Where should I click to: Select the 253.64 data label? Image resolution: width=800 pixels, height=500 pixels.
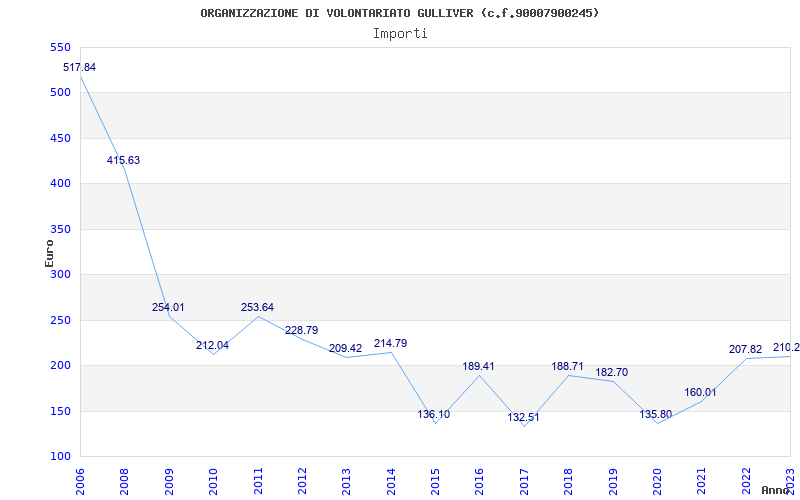pos(257,308)
